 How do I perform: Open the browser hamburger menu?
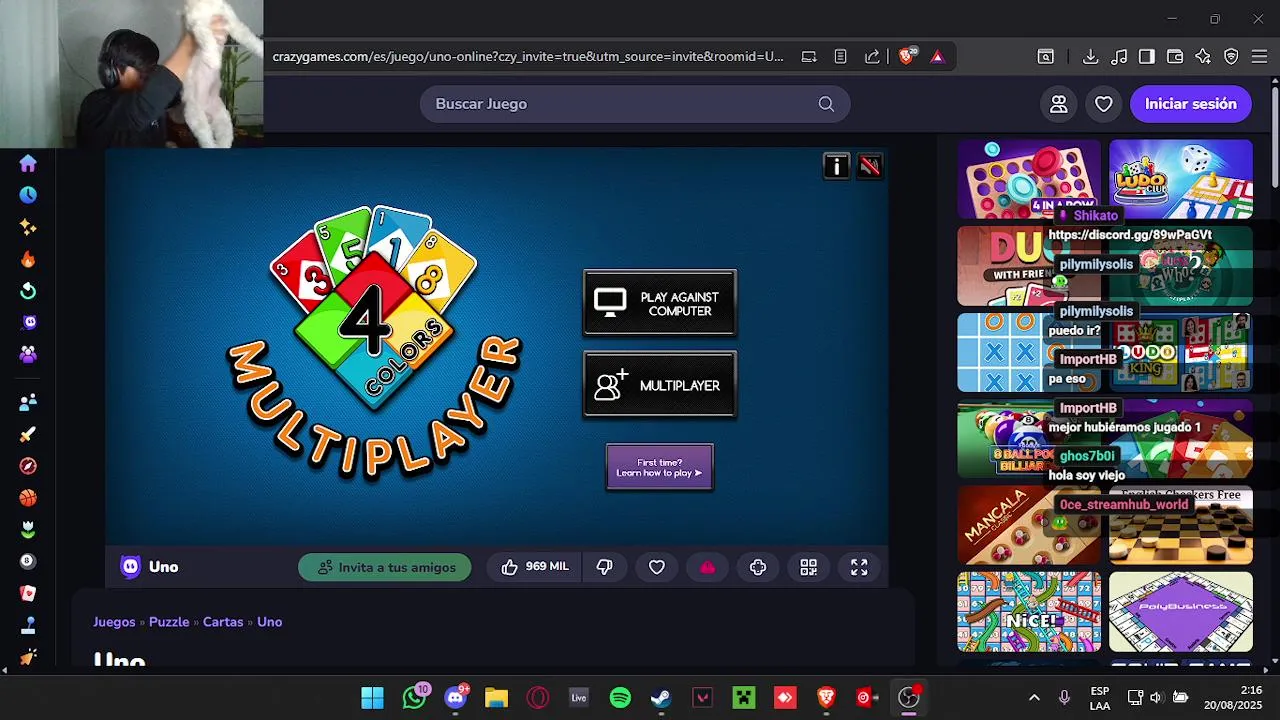point(1259,57)
